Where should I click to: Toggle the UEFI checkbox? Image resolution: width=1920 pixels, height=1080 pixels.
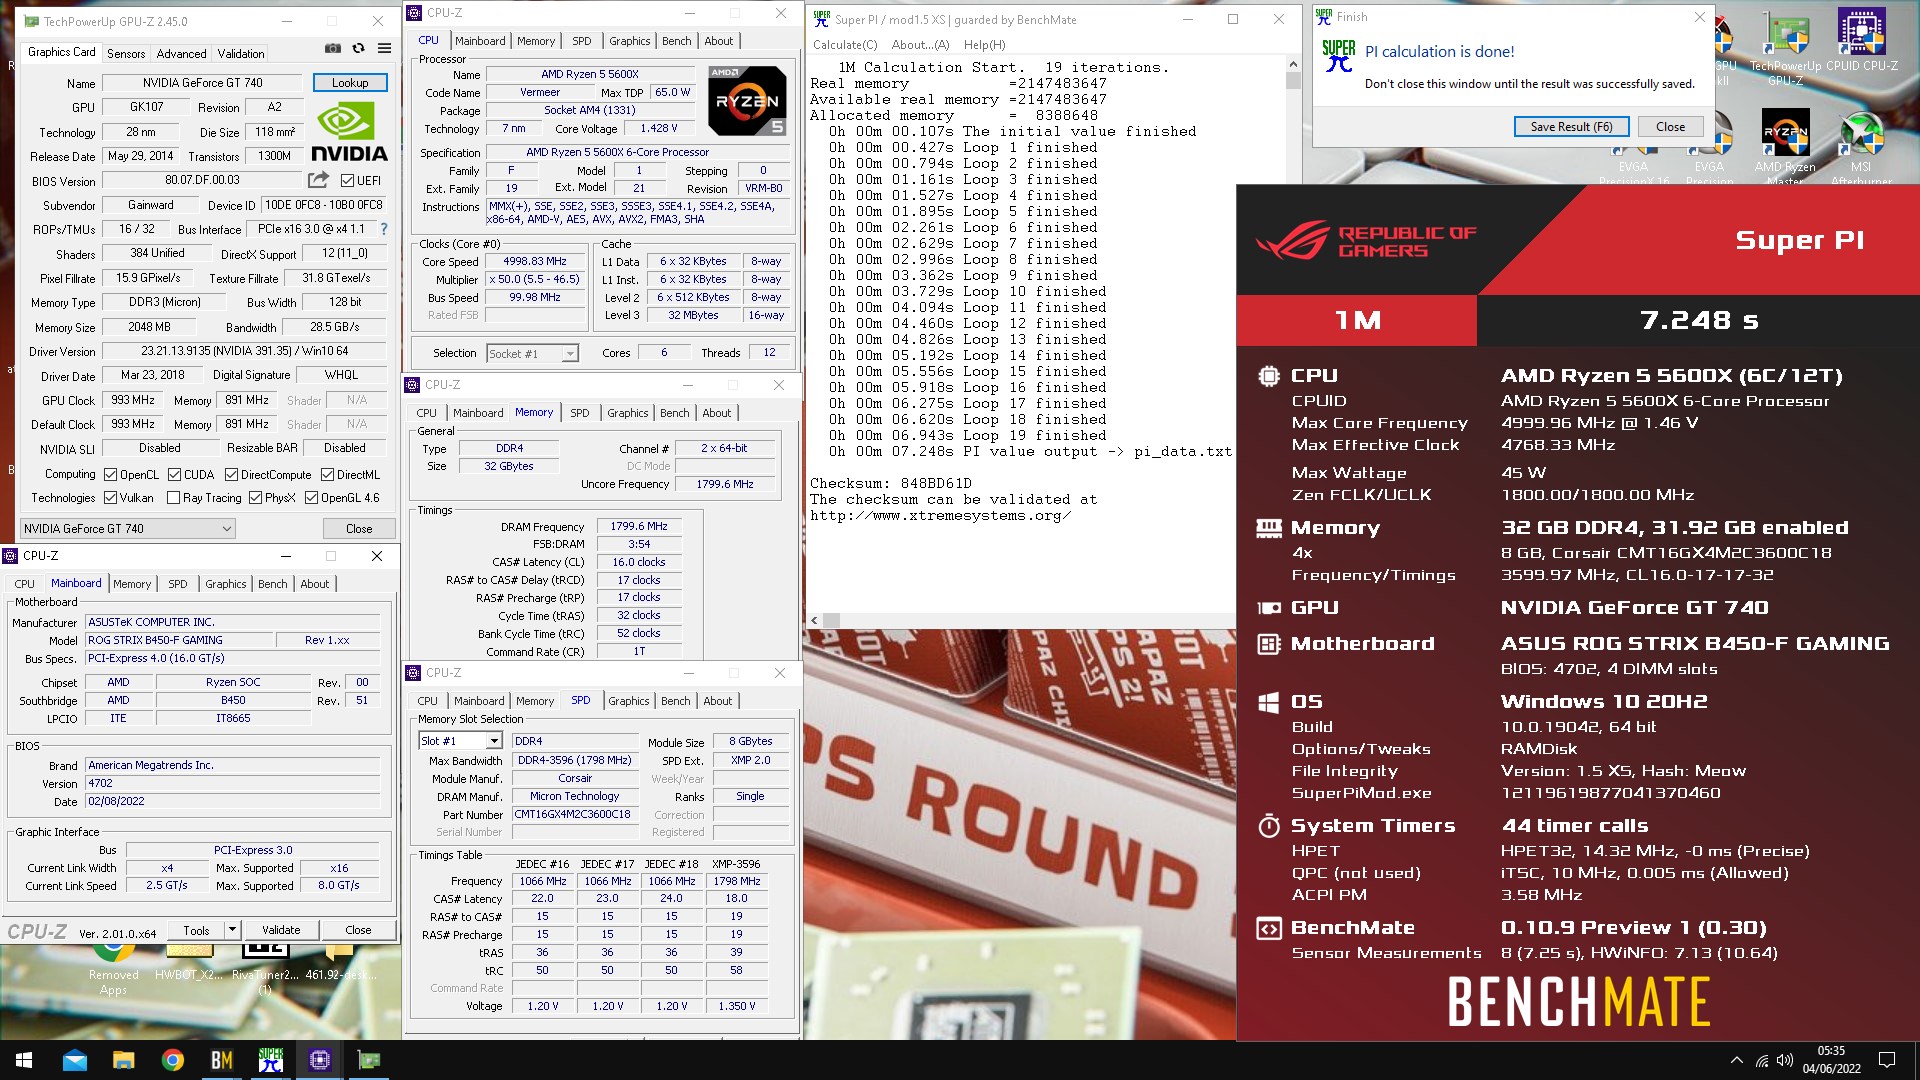point(347,181)
